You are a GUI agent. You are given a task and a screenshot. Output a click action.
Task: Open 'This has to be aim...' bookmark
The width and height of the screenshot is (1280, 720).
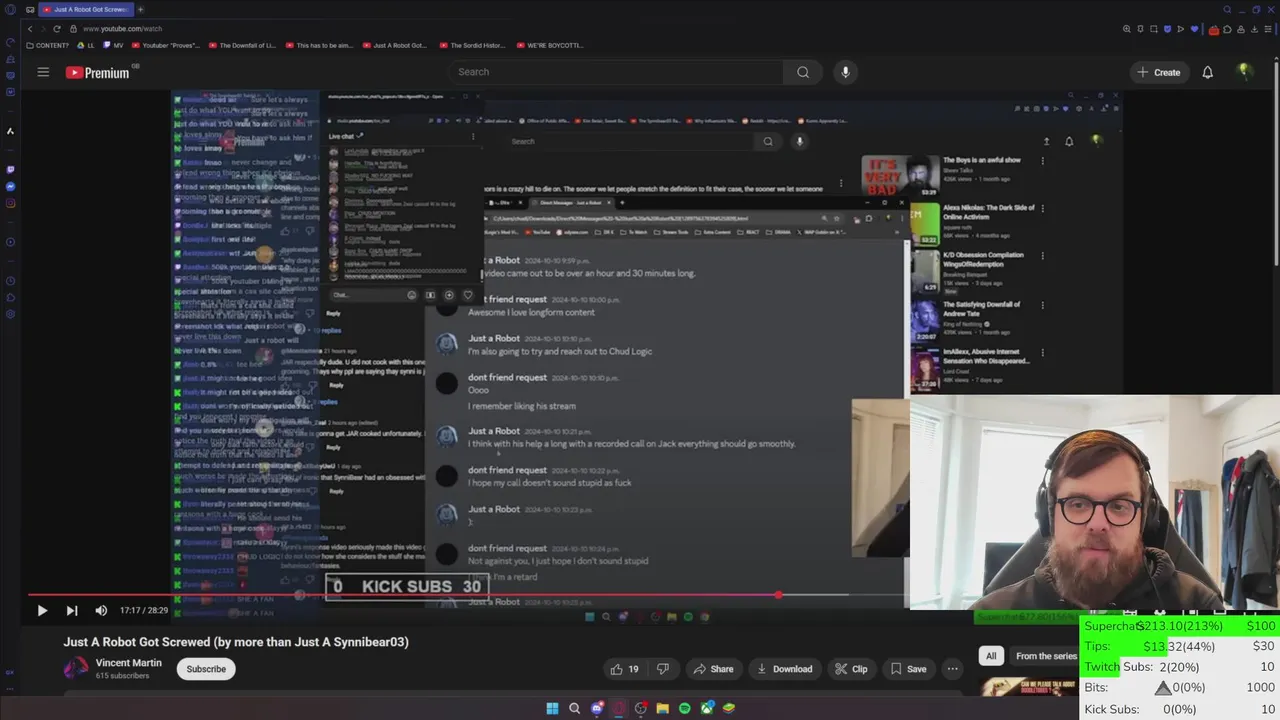point(319,45)
